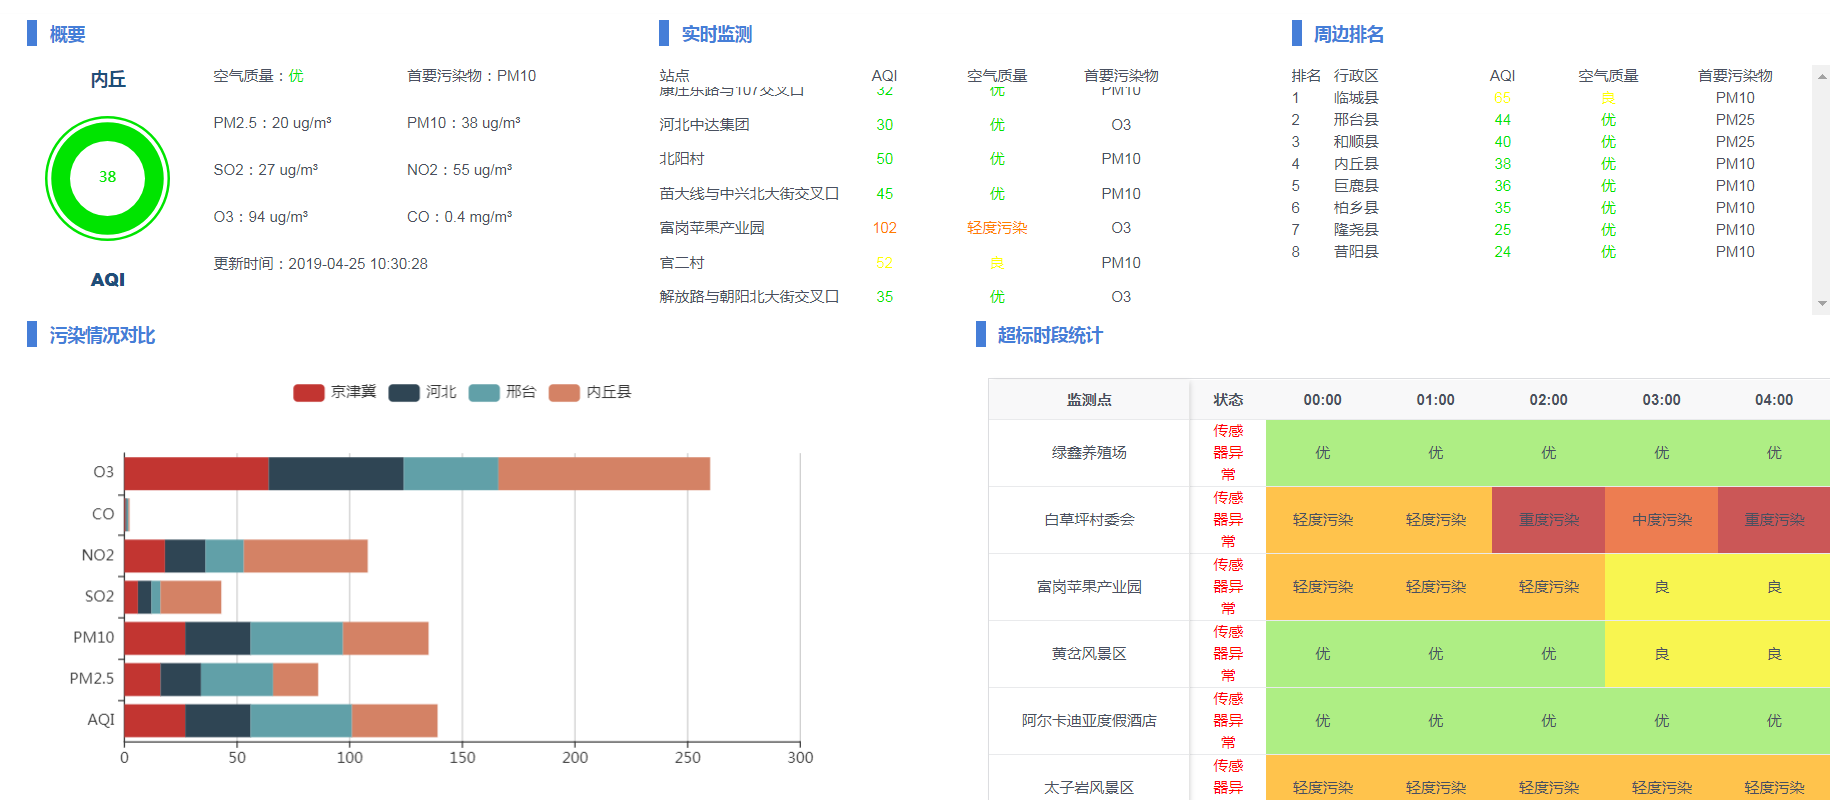Click the 传感器异常 status for 绿鑫养殖场
This screenshot has height=800, width=1830.
1228,453
